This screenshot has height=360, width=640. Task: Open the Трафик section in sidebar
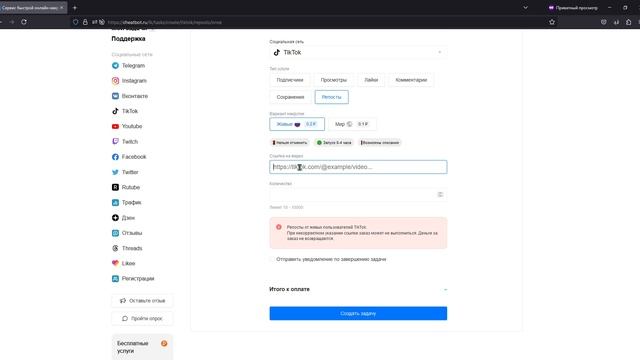[x=127, y=202]
